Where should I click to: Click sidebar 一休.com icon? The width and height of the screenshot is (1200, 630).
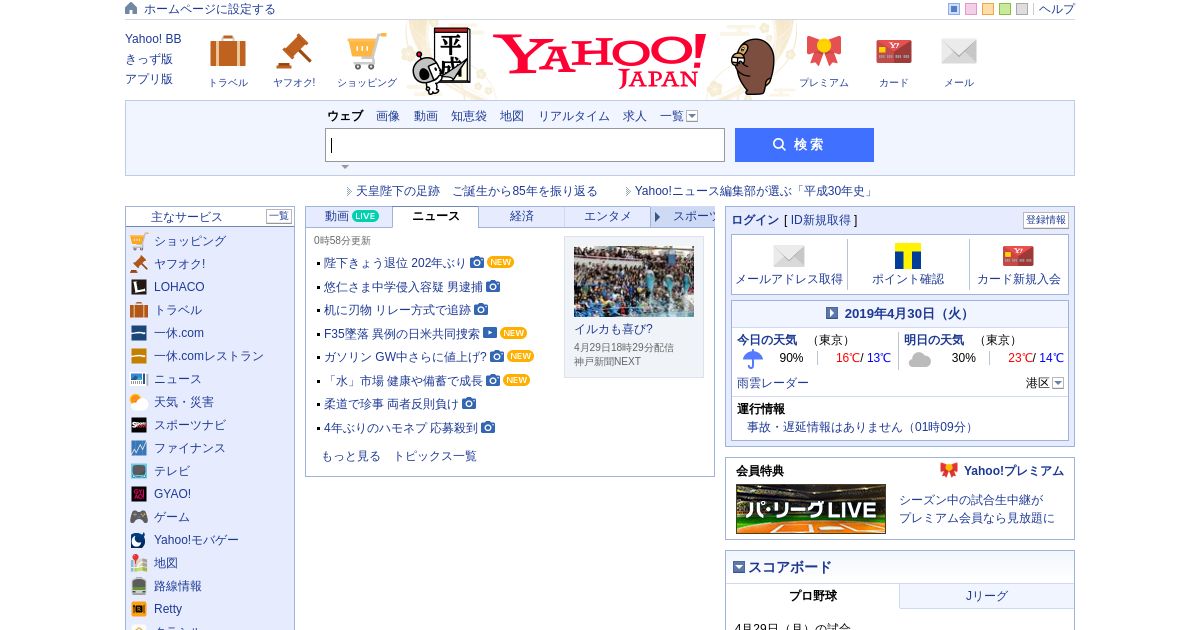[139, 333]
